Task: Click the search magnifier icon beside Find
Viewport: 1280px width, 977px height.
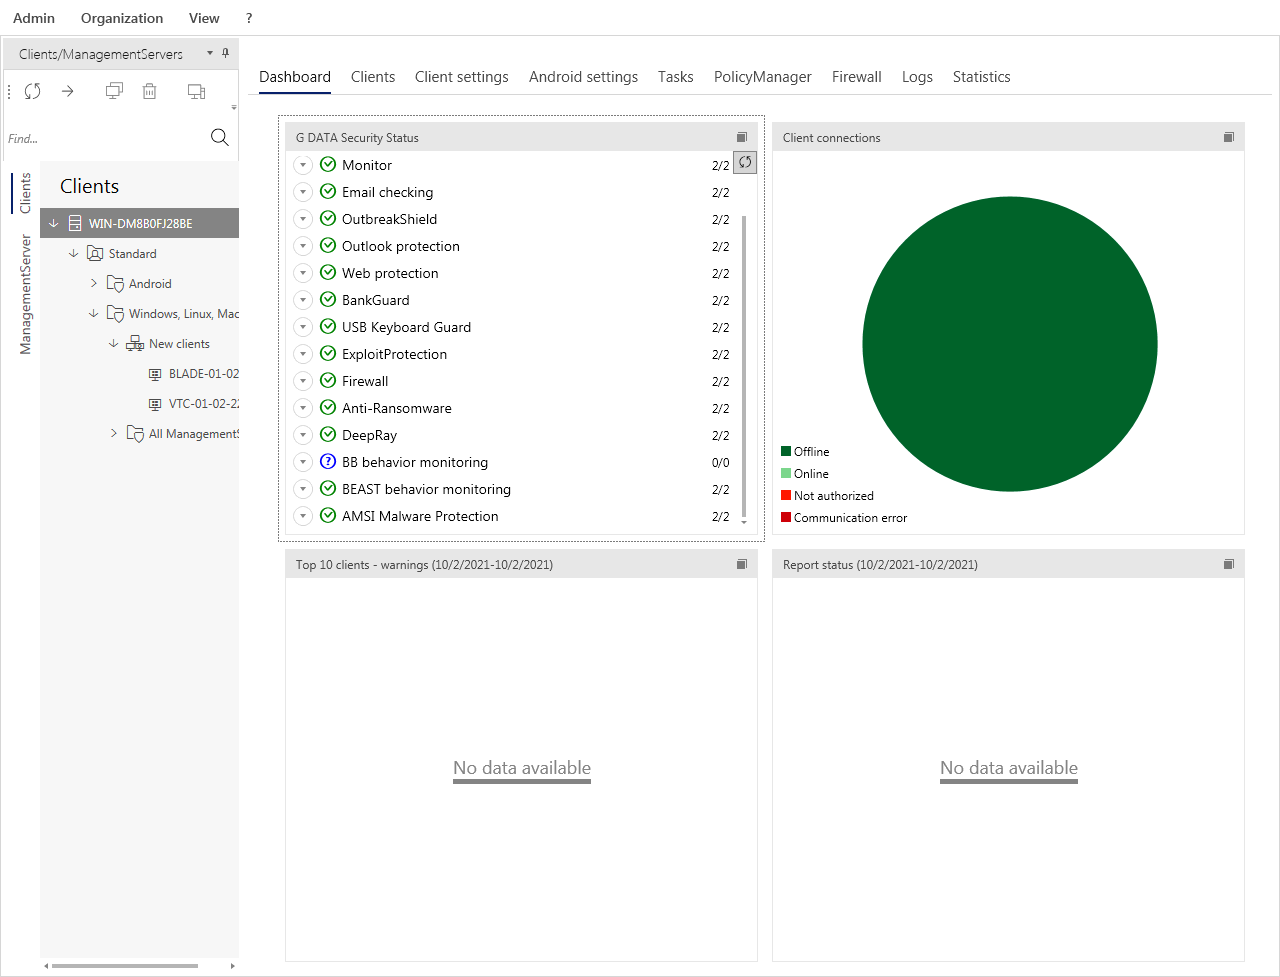Action: pos(220,138)
